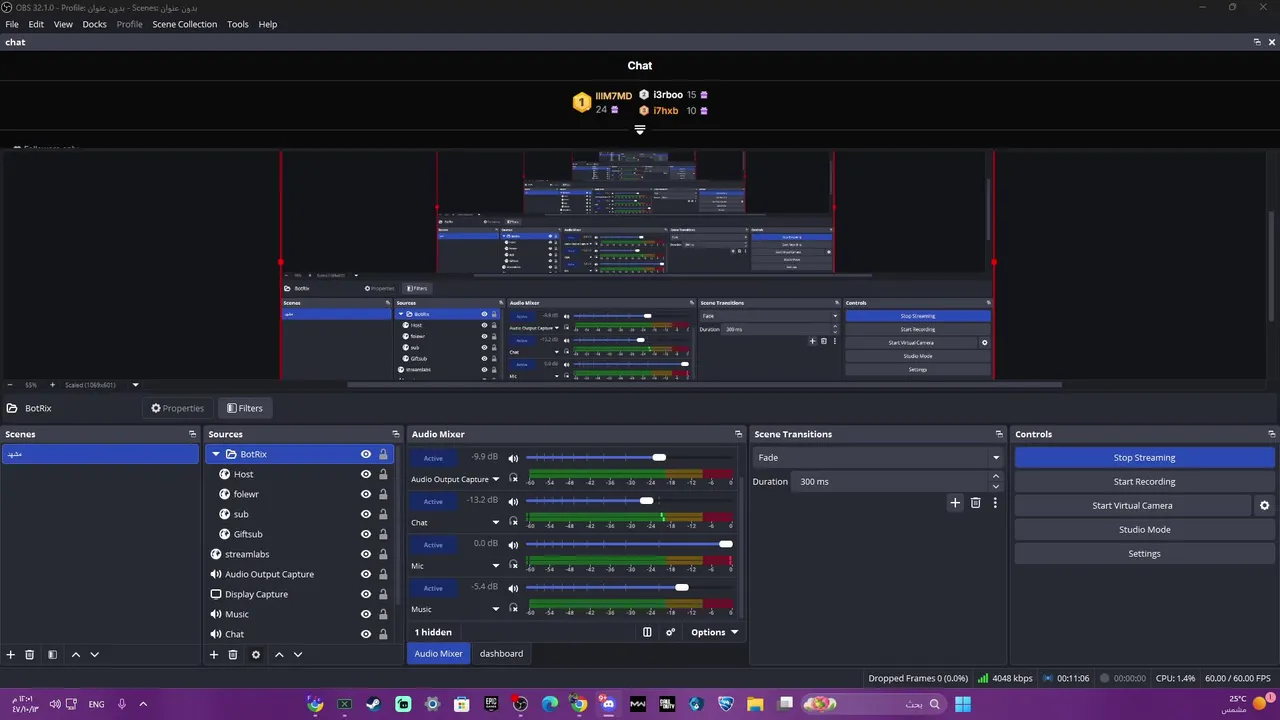Unlock the Giftsub source lock icon
Image resolution: width=1280 pixels, height=720 pixels.
[x=383, y=534]
